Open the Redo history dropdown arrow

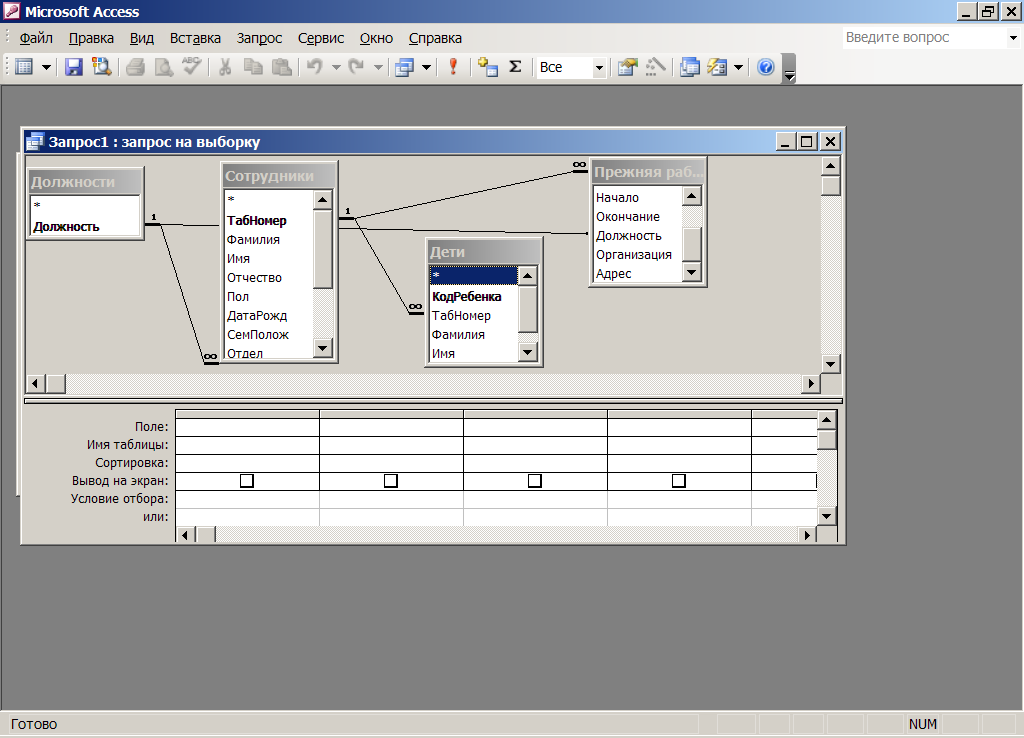[378, 67]
